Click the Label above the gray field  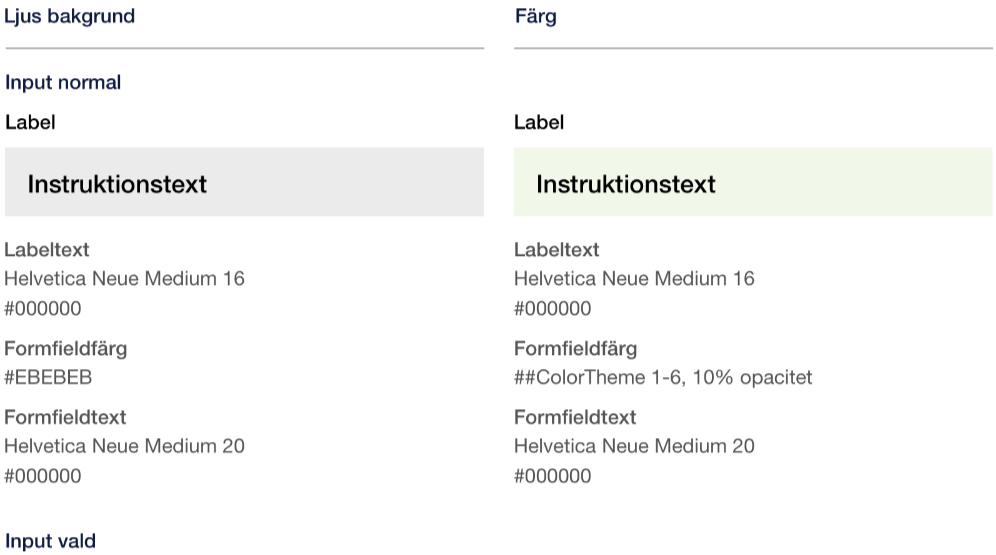[30, 122]
